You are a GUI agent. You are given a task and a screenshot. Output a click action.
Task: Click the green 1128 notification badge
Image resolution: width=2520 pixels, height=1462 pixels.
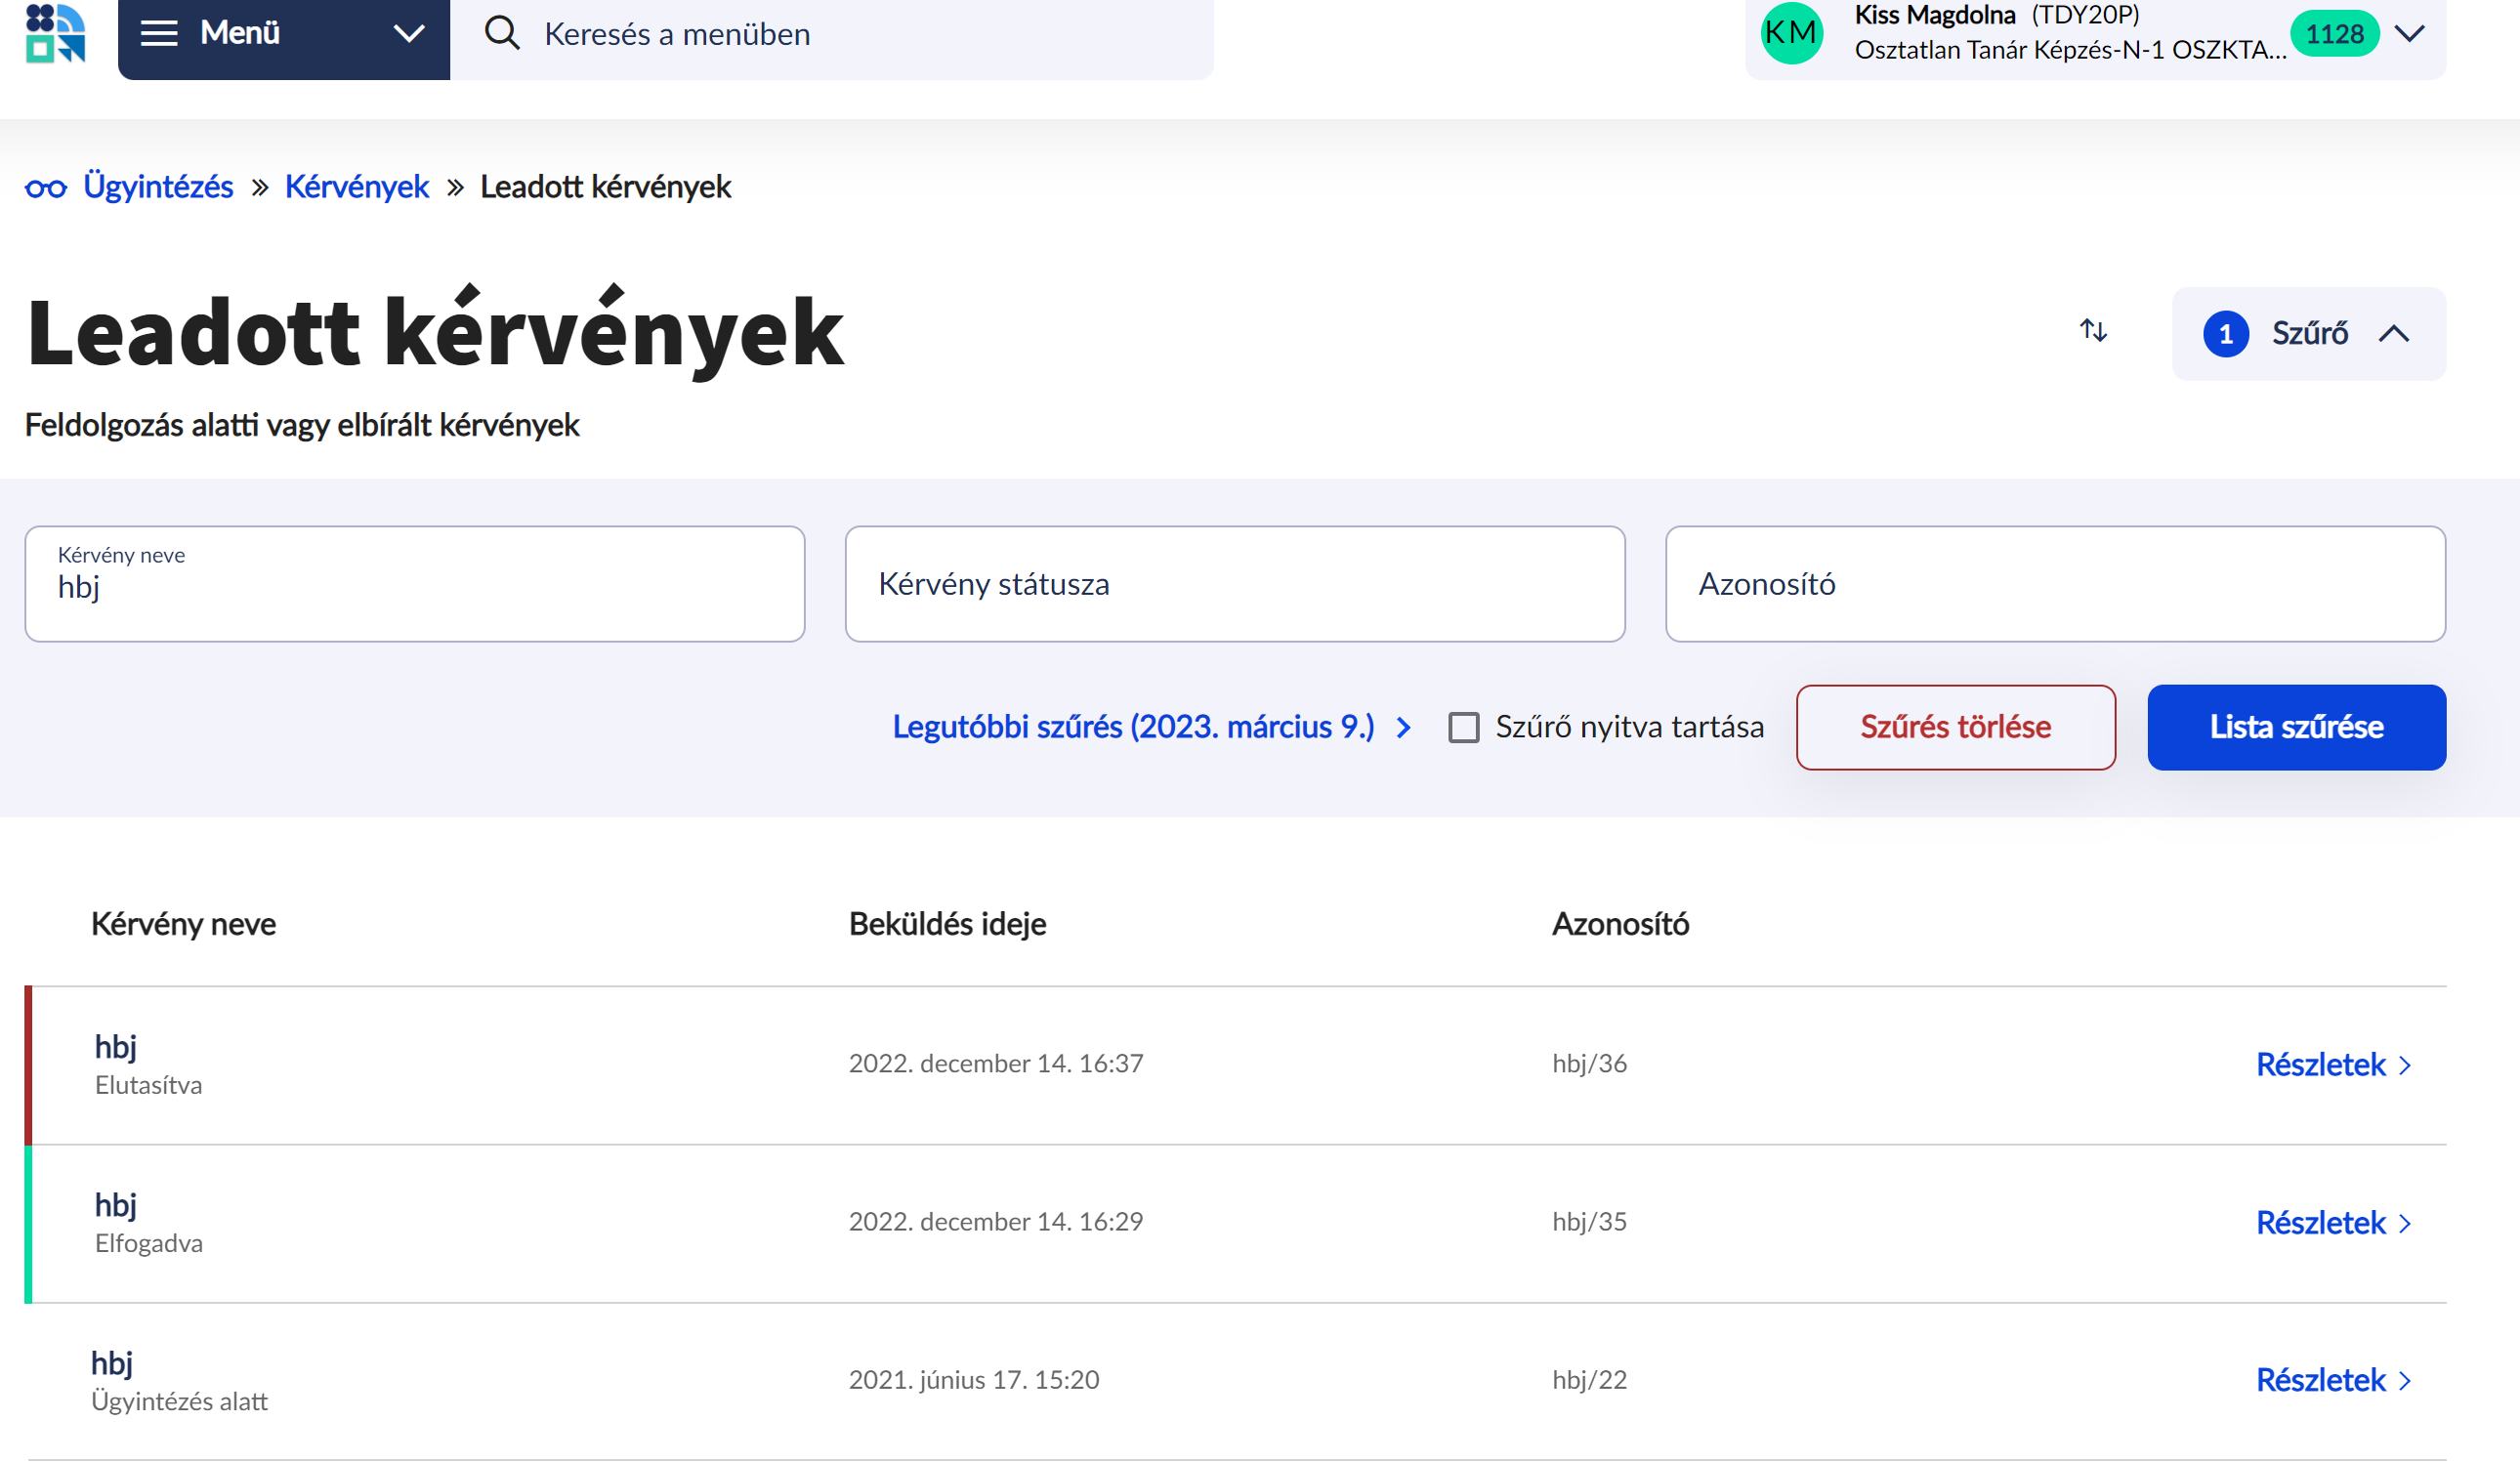tap(2334, 33)
